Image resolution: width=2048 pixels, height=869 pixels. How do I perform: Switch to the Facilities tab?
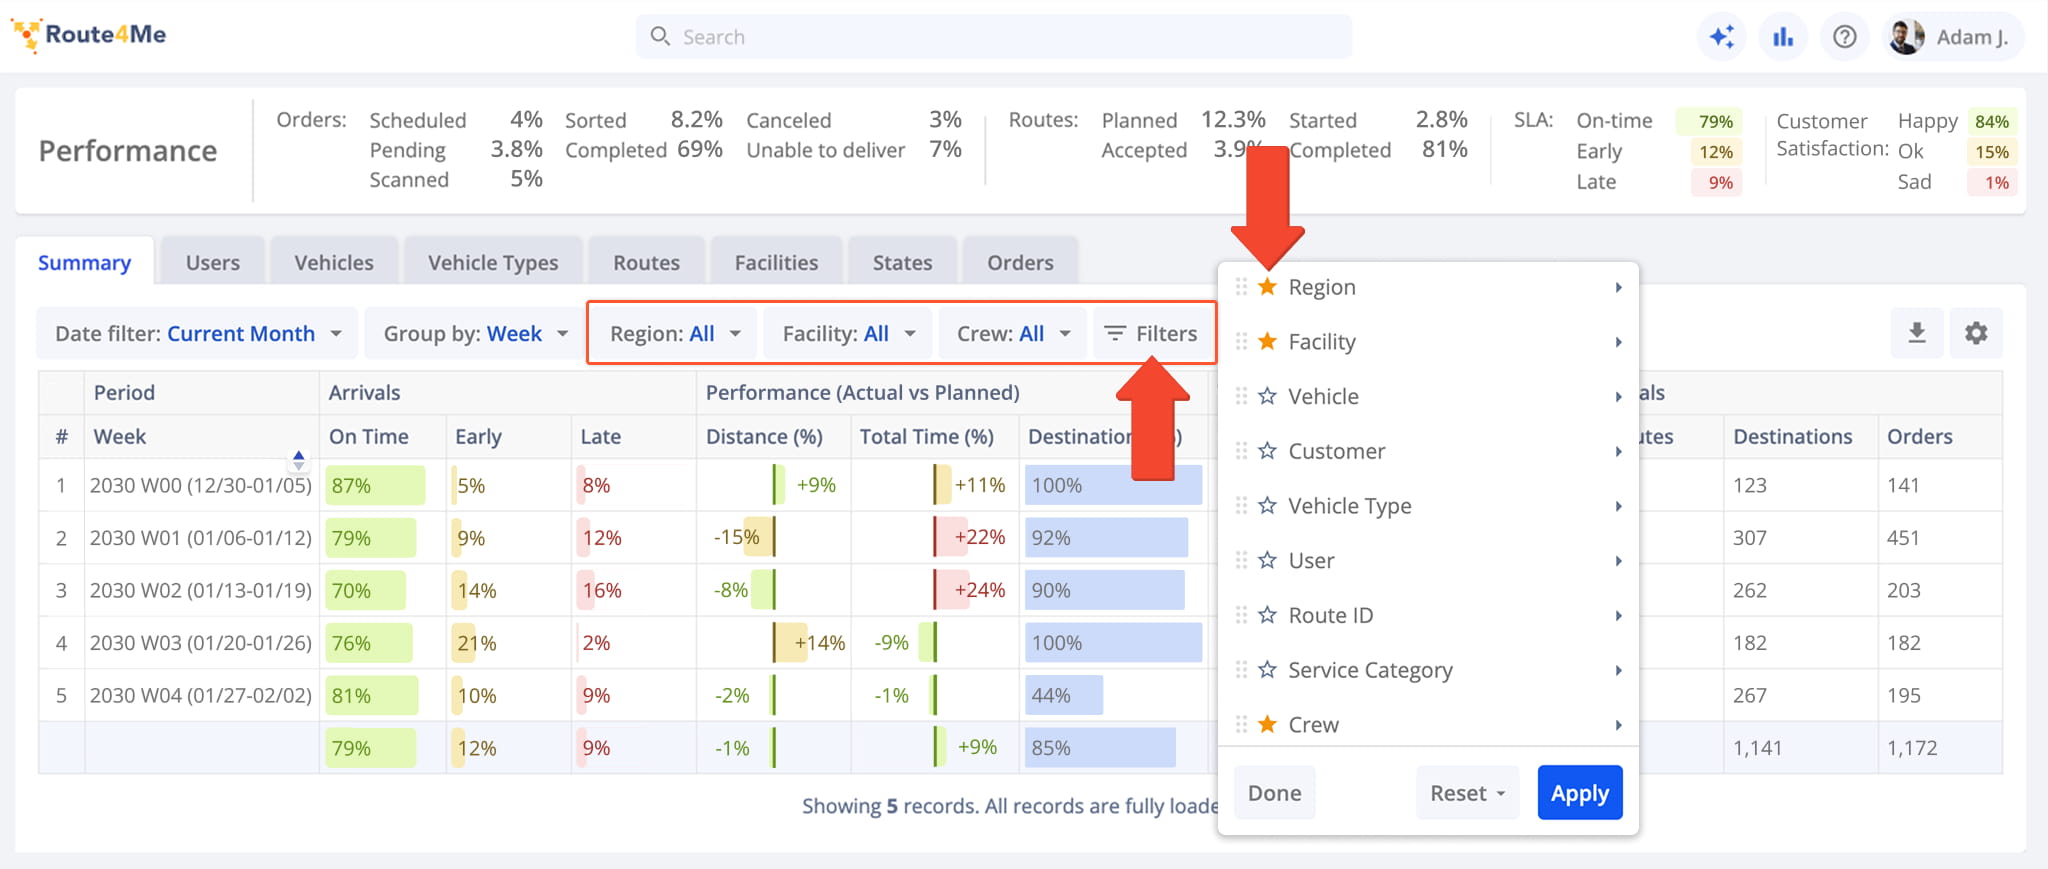pos(776,262)
